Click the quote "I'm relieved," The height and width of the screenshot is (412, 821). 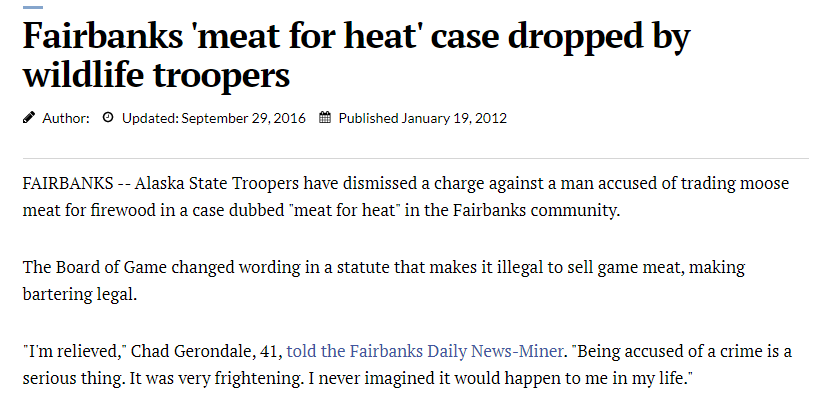point(74,351)
